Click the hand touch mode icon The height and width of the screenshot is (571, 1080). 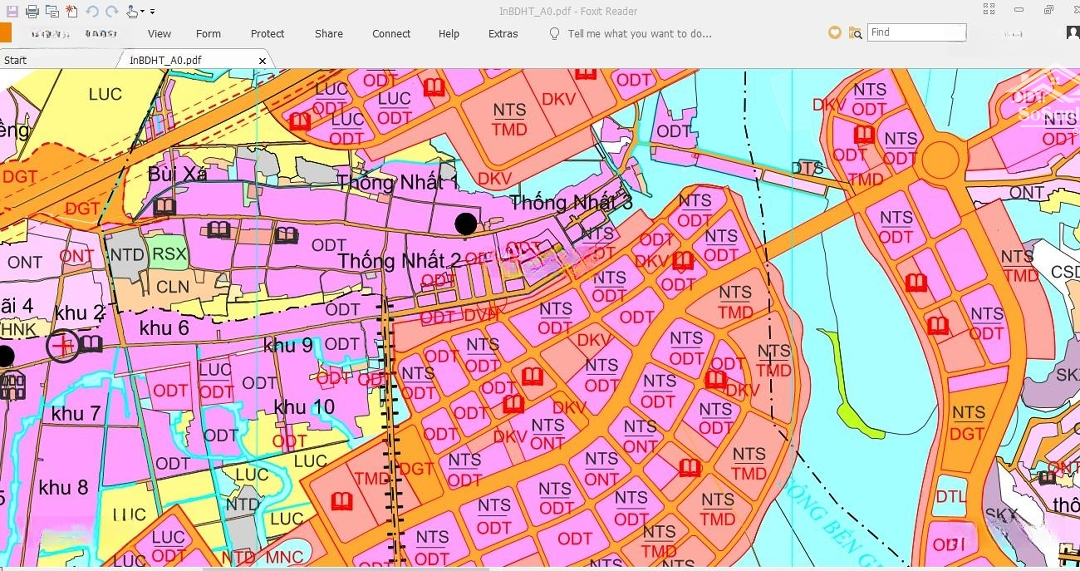pyautogui.click(x=133, y=11)
